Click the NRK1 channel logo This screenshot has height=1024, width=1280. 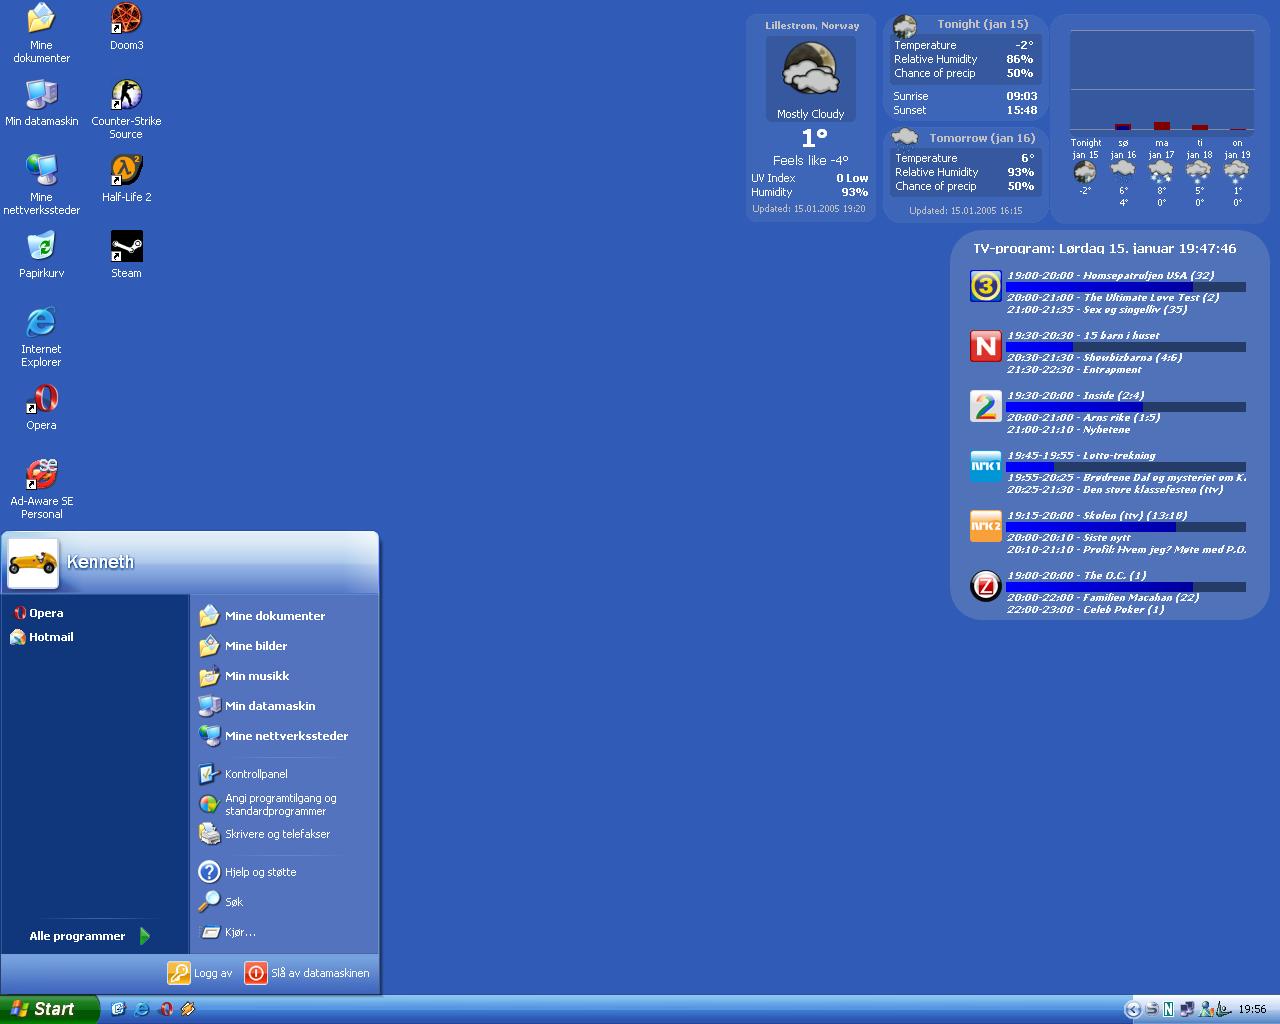tap(986, 466)
